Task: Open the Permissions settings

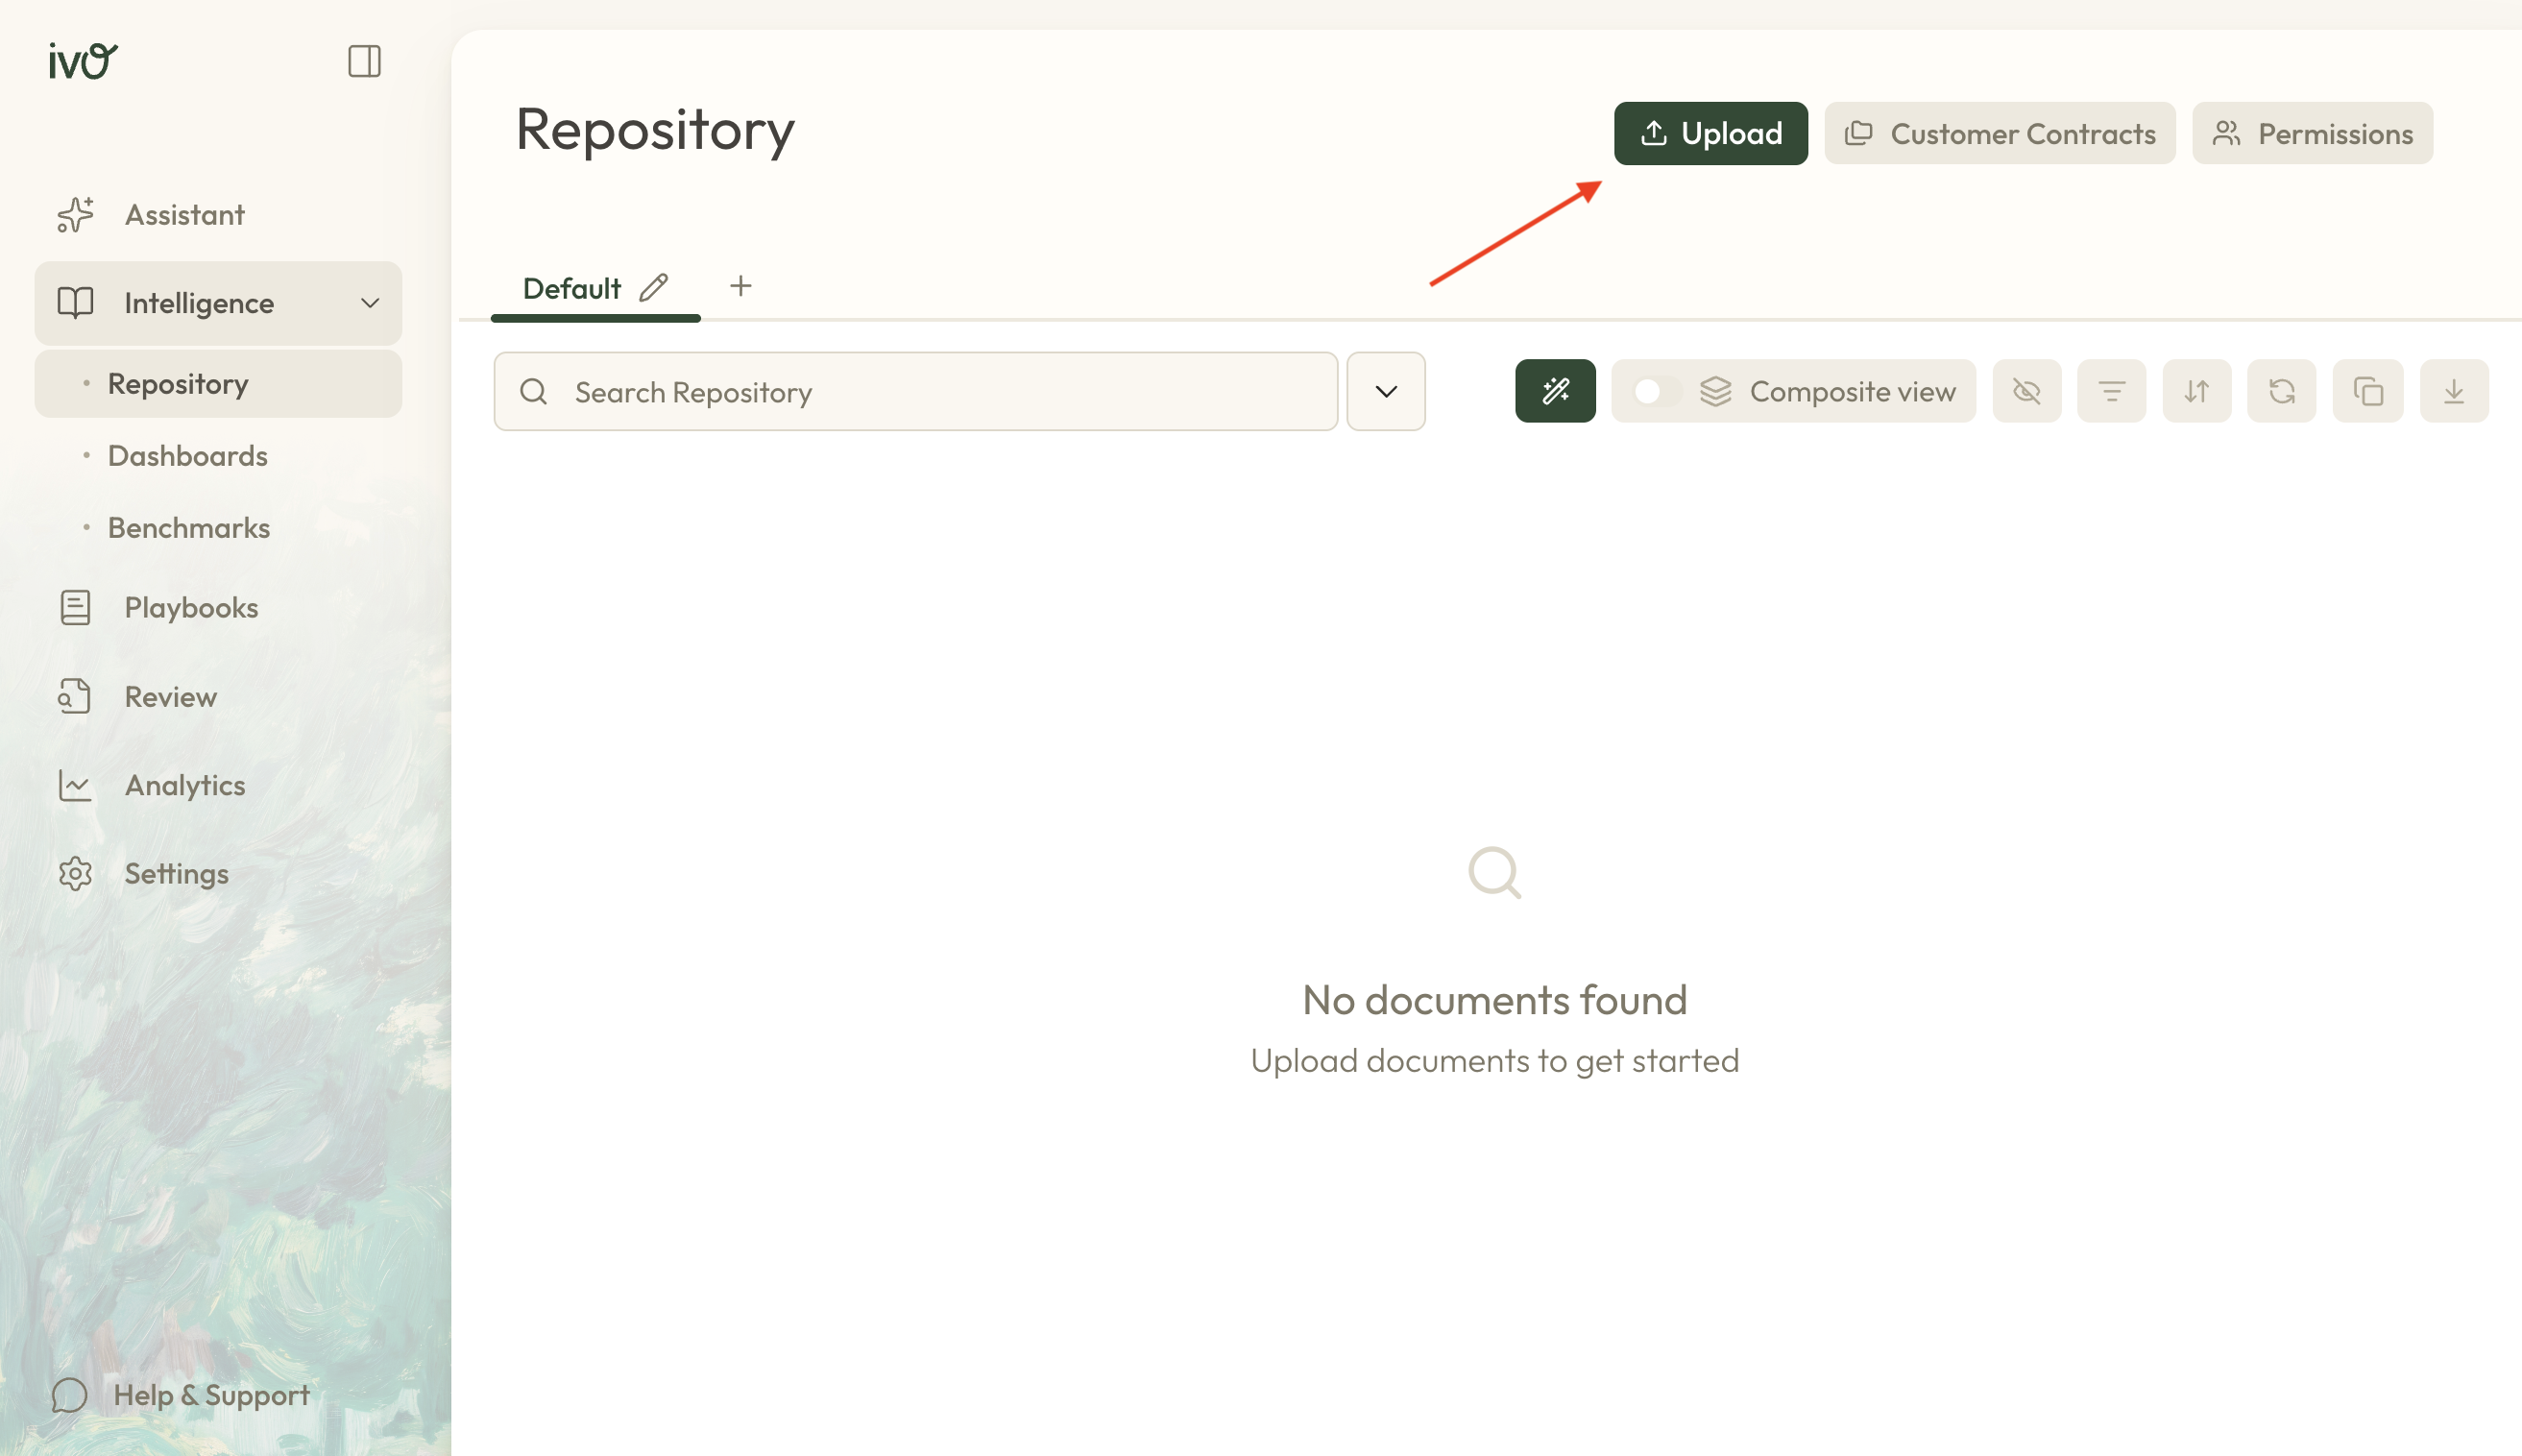Action: 2312,133
